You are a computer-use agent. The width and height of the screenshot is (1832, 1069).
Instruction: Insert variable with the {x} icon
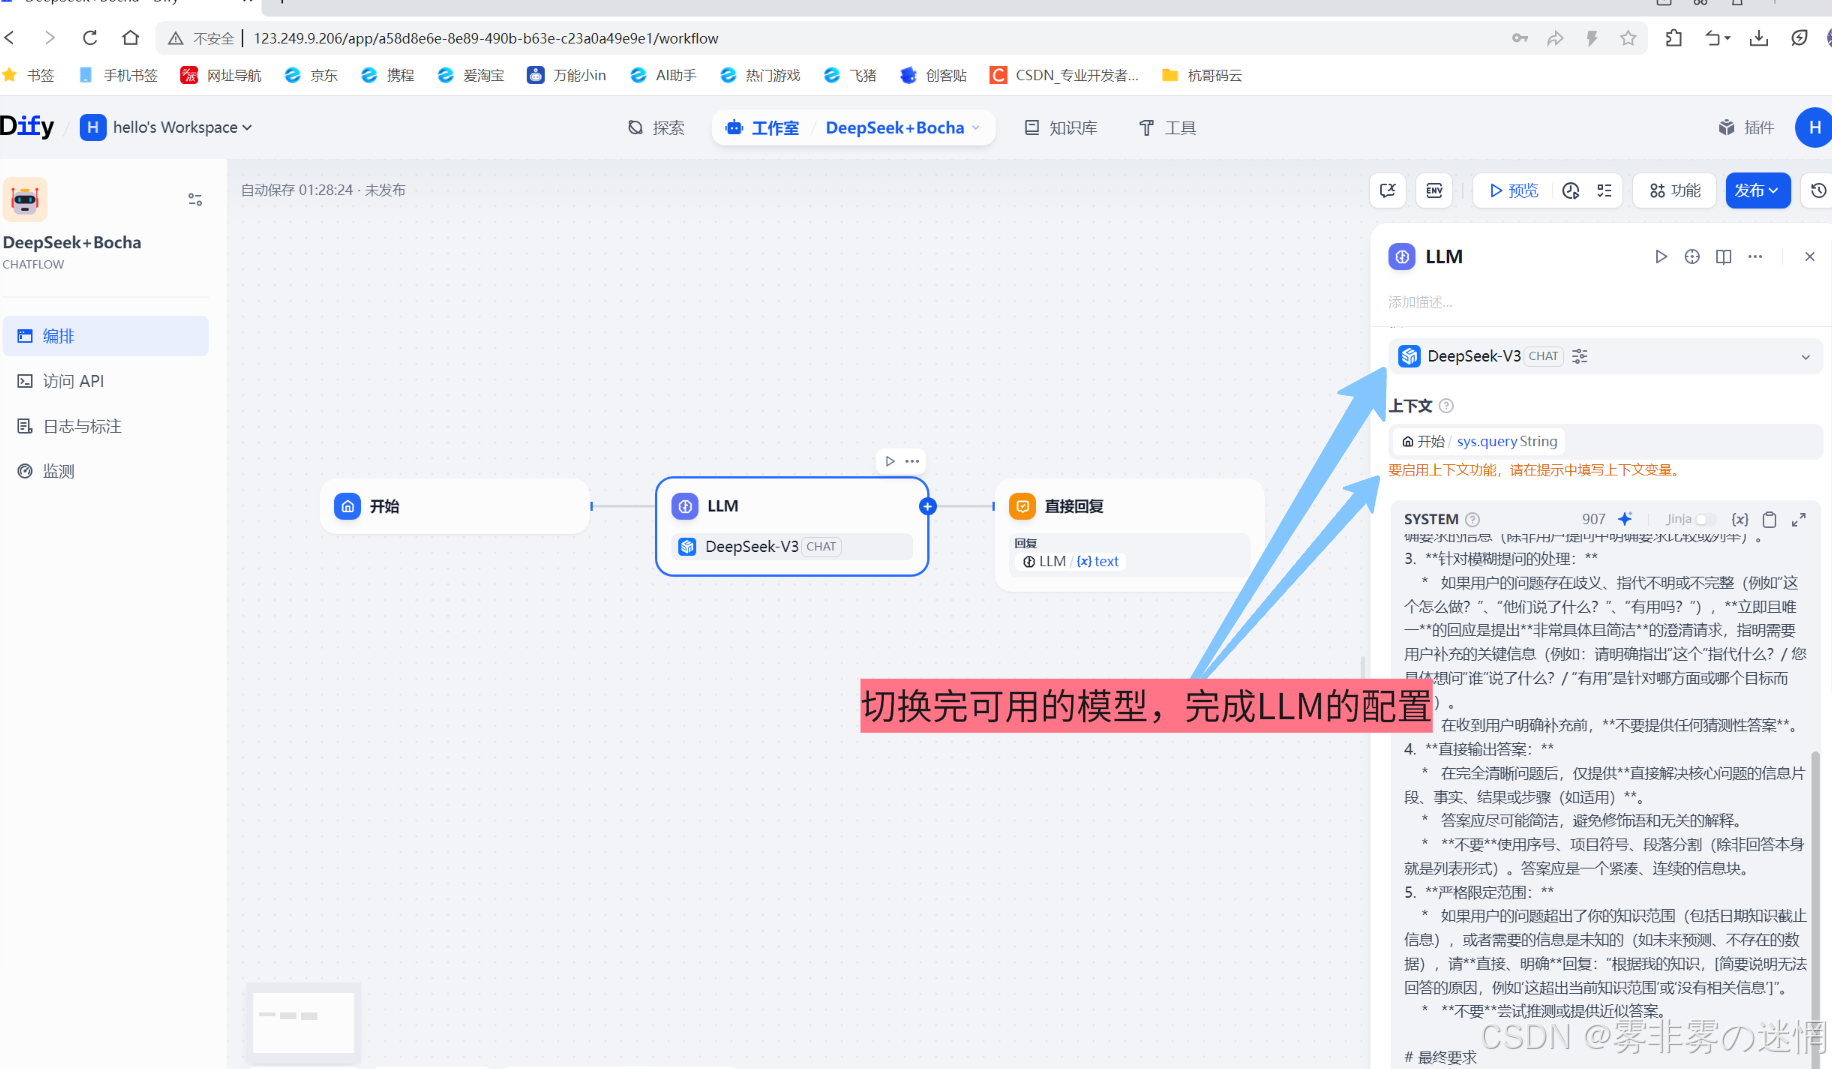[x=1740, y=519]
